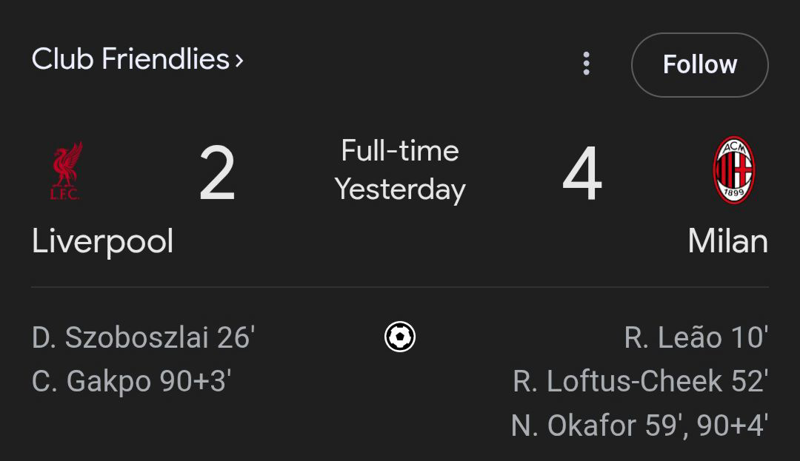
Task: Click the Yesterday match date label
Action: [400, 189]
